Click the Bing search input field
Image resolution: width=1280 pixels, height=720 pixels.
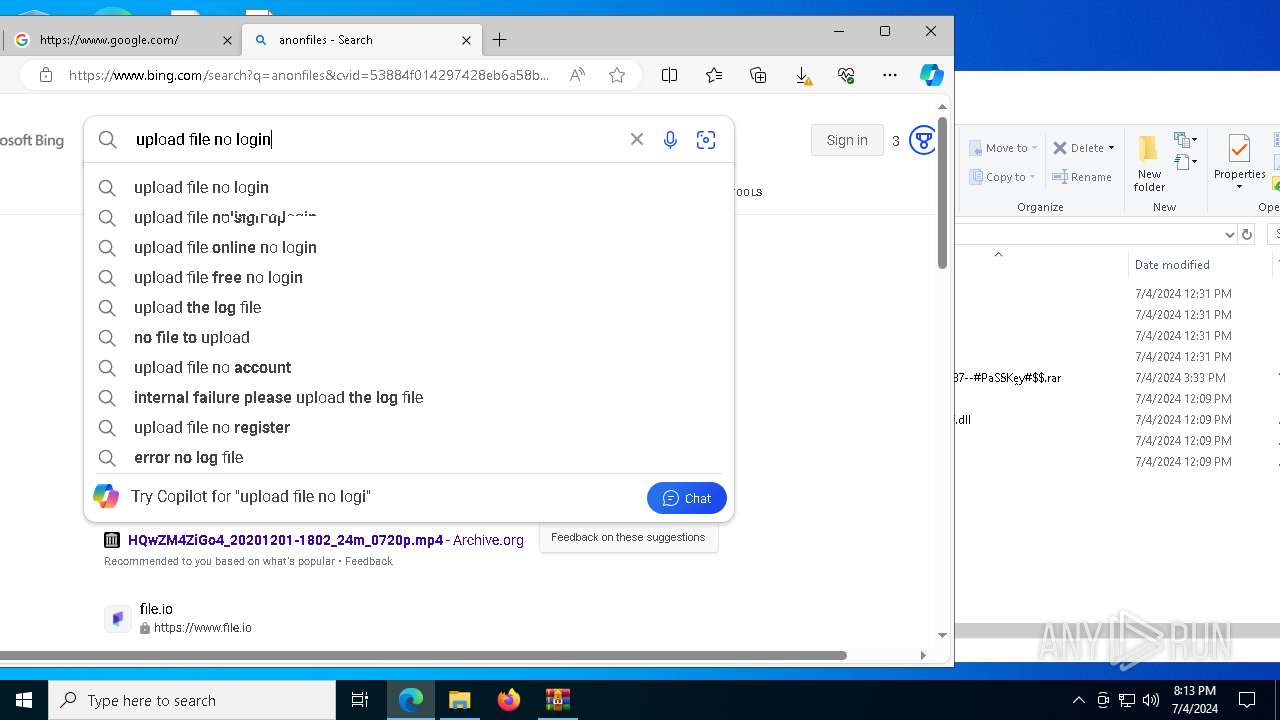[x=375, y=140]
